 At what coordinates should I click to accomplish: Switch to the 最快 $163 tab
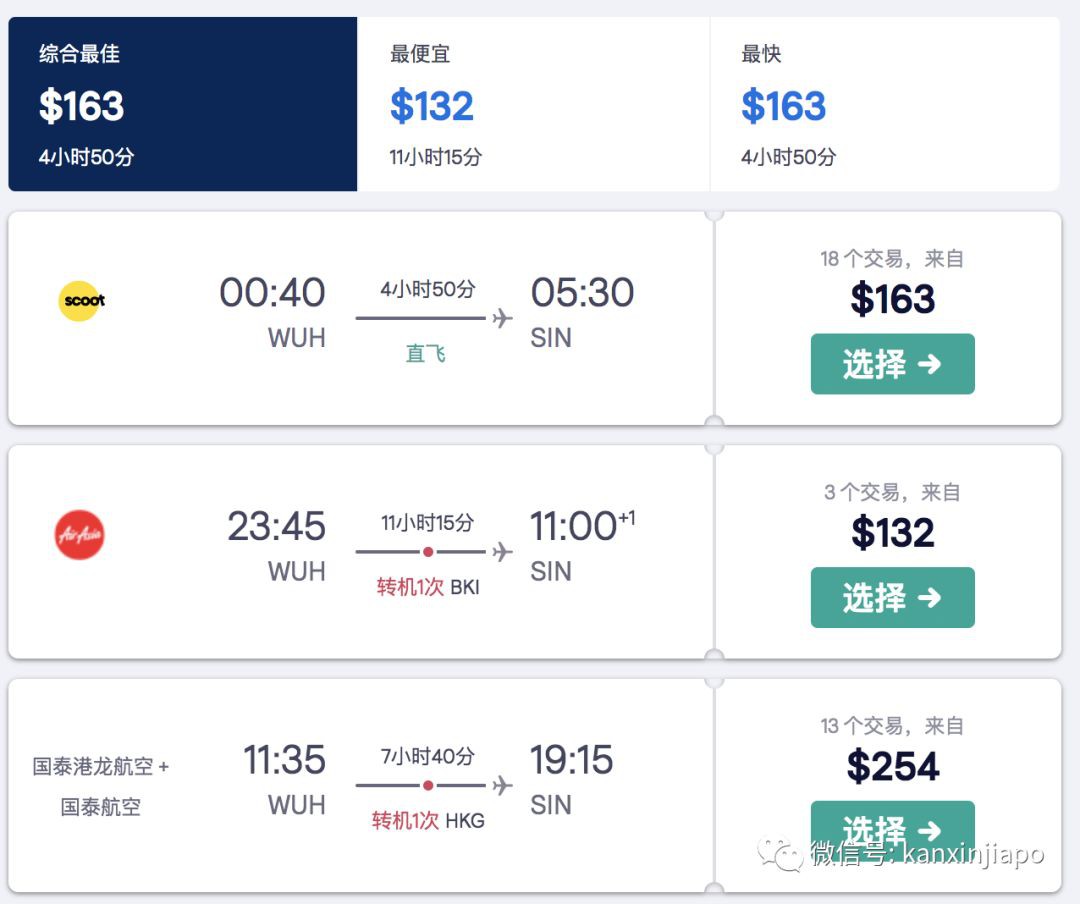pos(884,104)
